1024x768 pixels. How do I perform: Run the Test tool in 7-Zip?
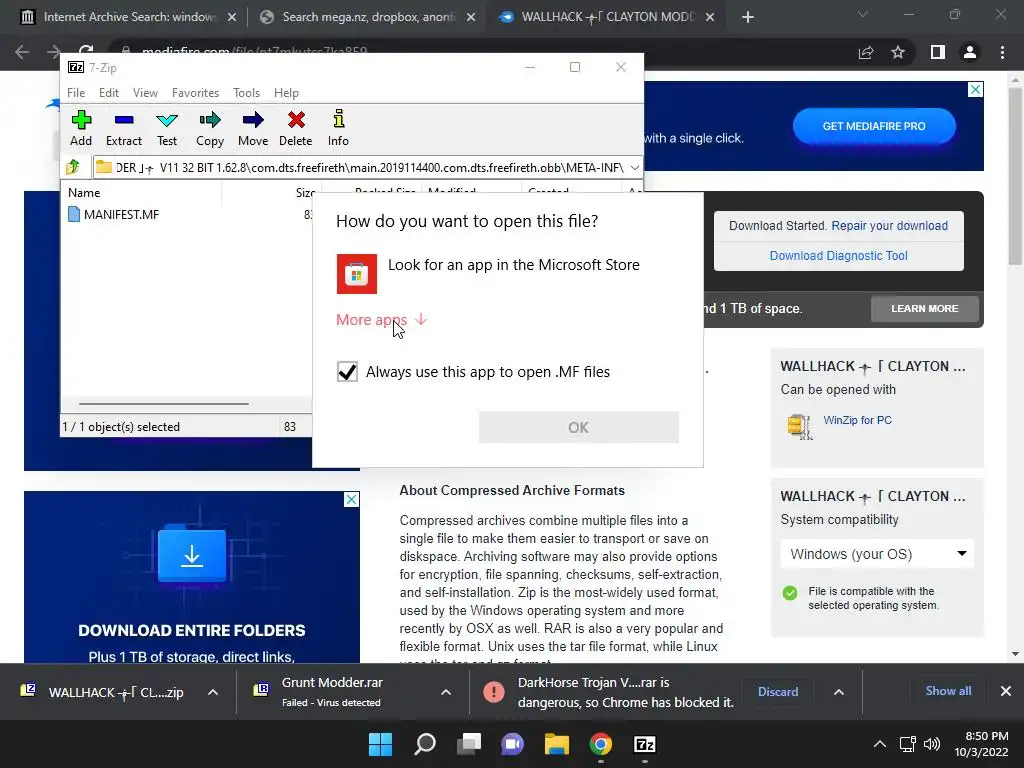[167, 129]
